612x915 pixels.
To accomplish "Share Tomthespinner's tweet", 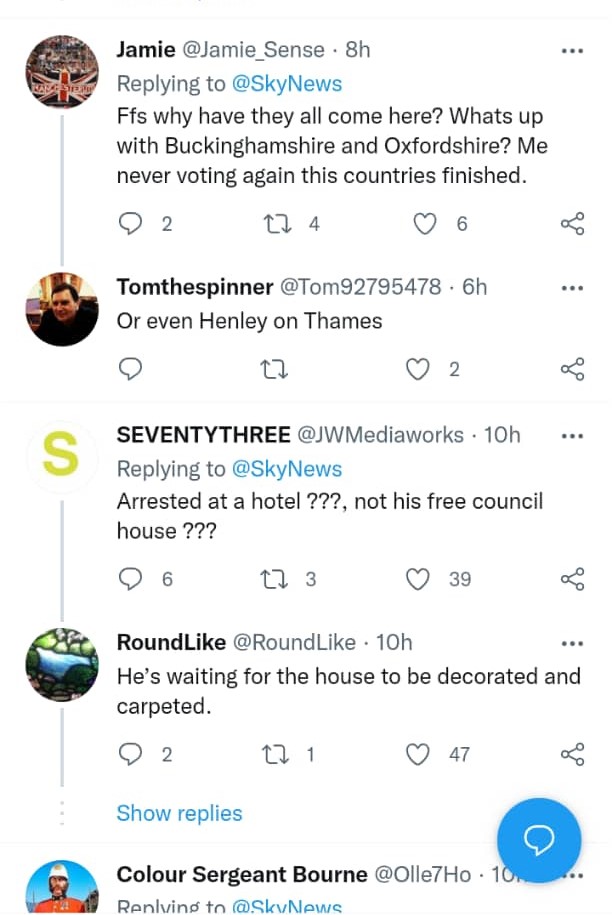I will click(x=573, y=370).
